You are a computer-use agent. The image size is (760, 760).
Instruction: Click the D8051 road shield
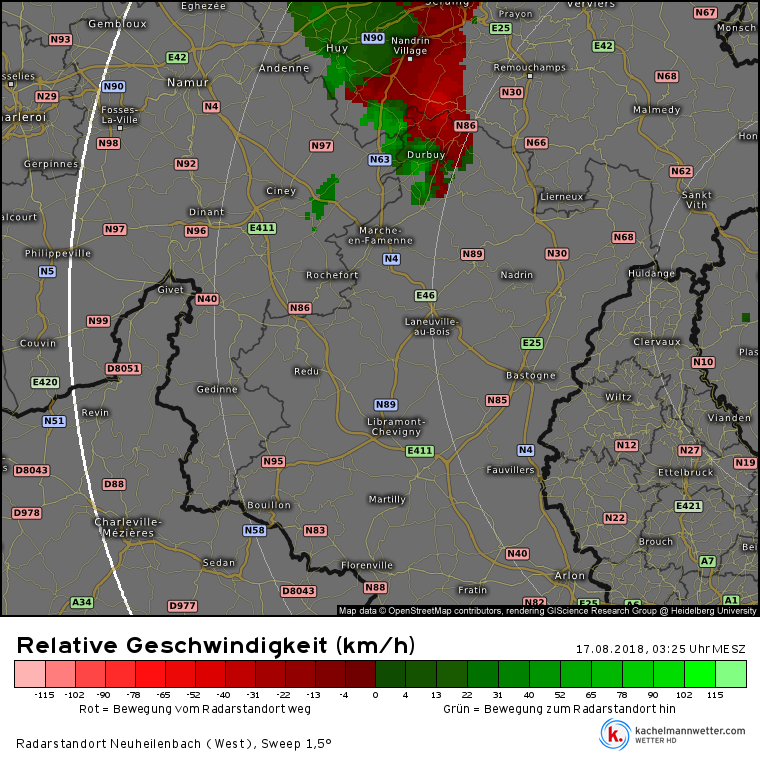point(124,368)
